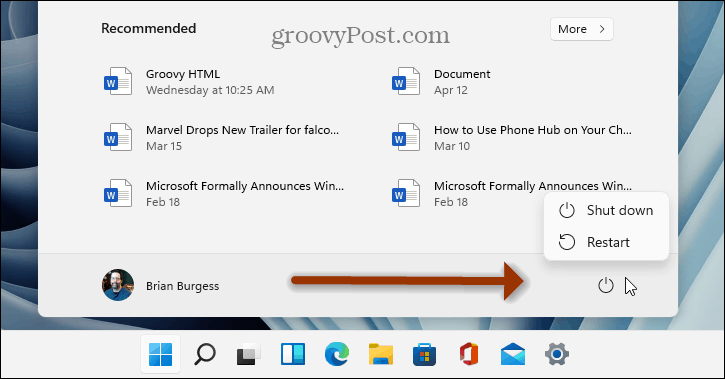The height and width of the screenshot is (379, 725).
Task: Click Word icon beside Marvel Drops New Trailer
Action: (x=117, y=137)
